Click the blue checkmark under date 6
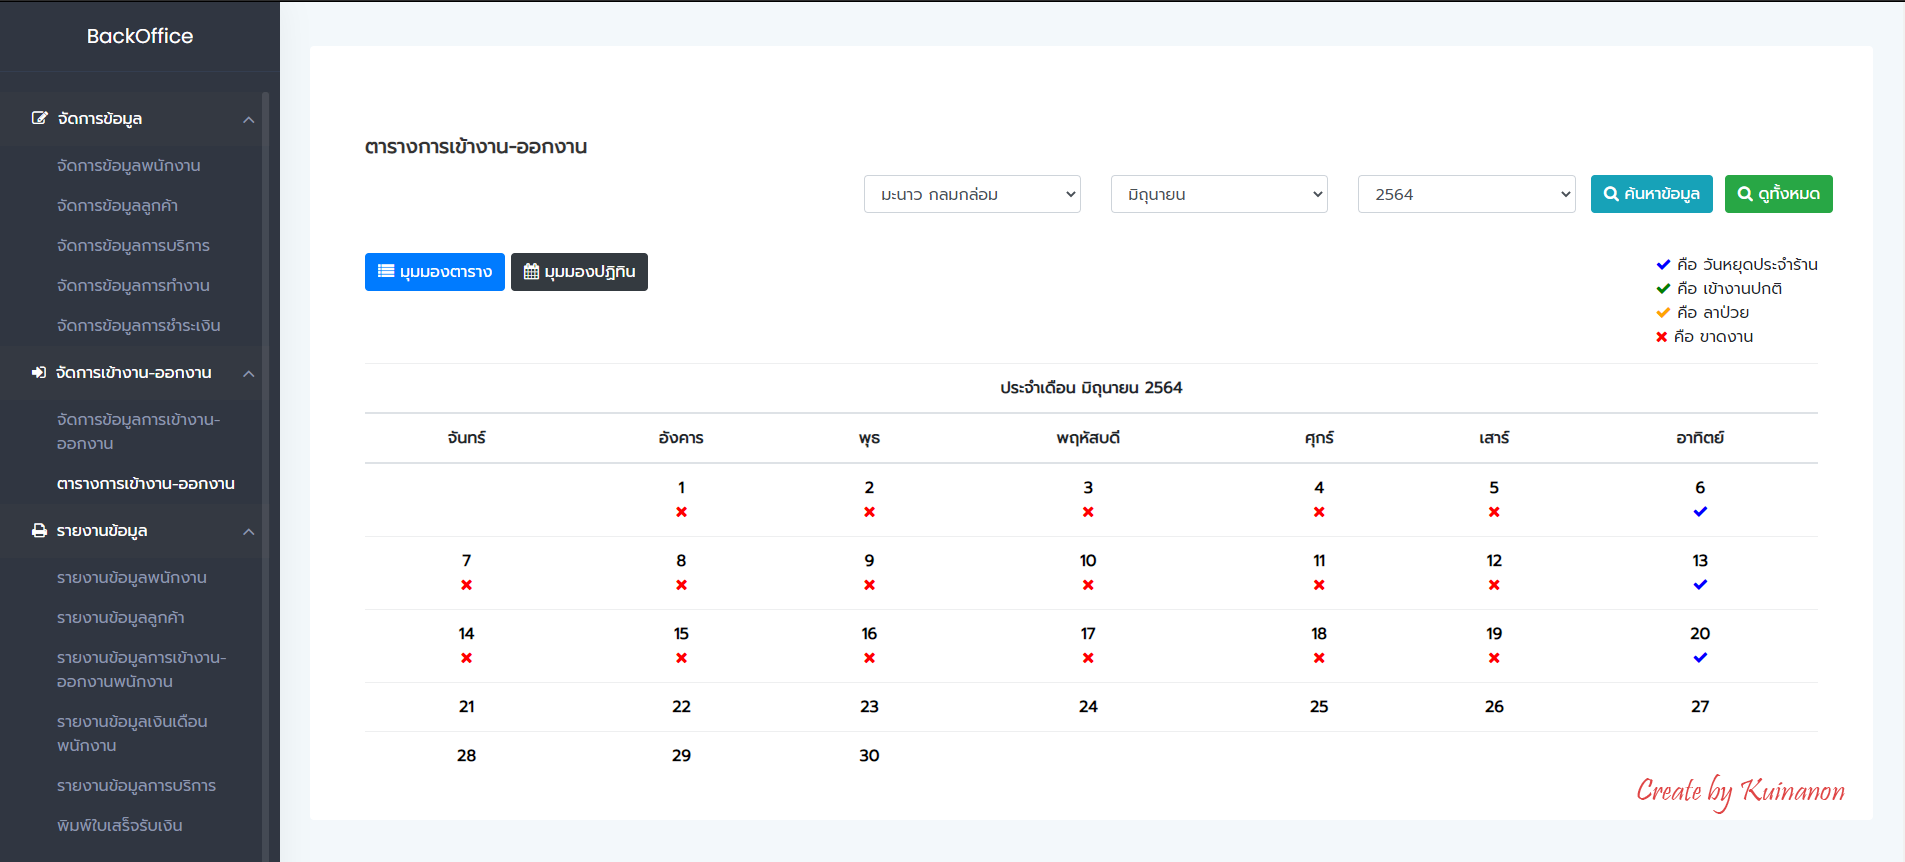1905x862 pixels. click(x=1700, y=512)
